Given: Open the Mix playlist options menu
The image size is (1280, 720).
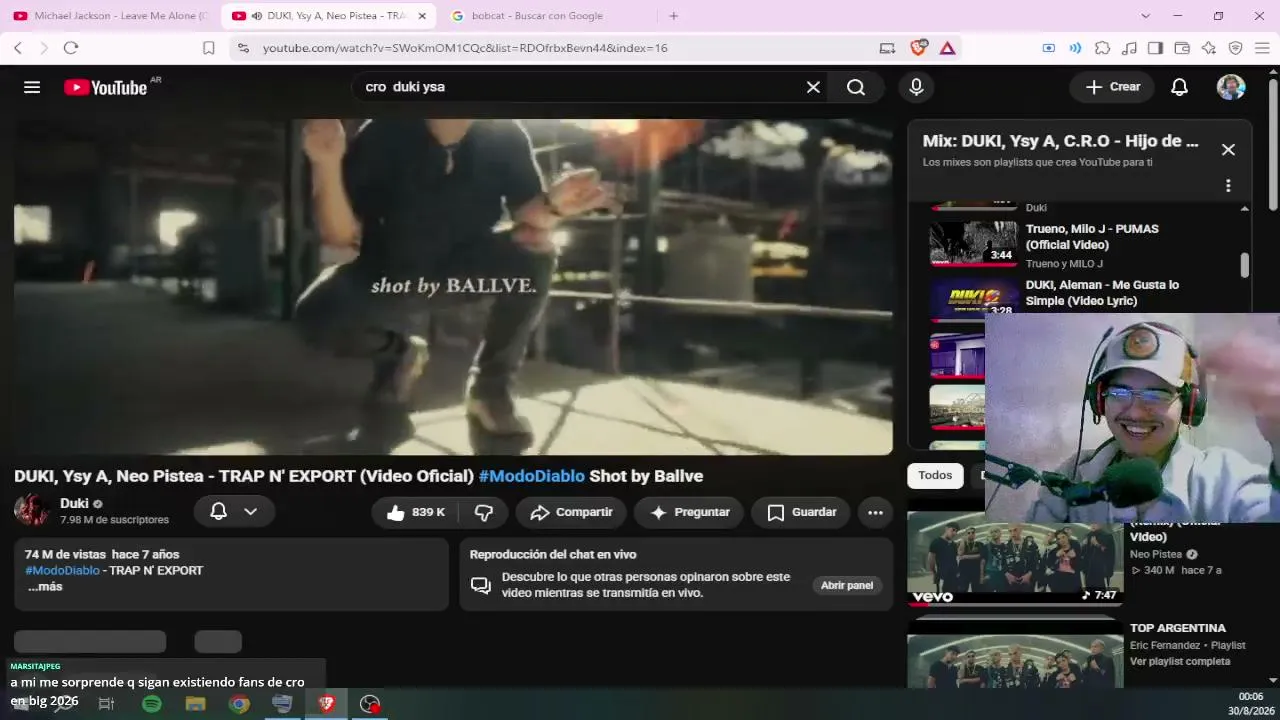Looking at the screenshot, I should pyautogui.click(x=1228, y=186).
